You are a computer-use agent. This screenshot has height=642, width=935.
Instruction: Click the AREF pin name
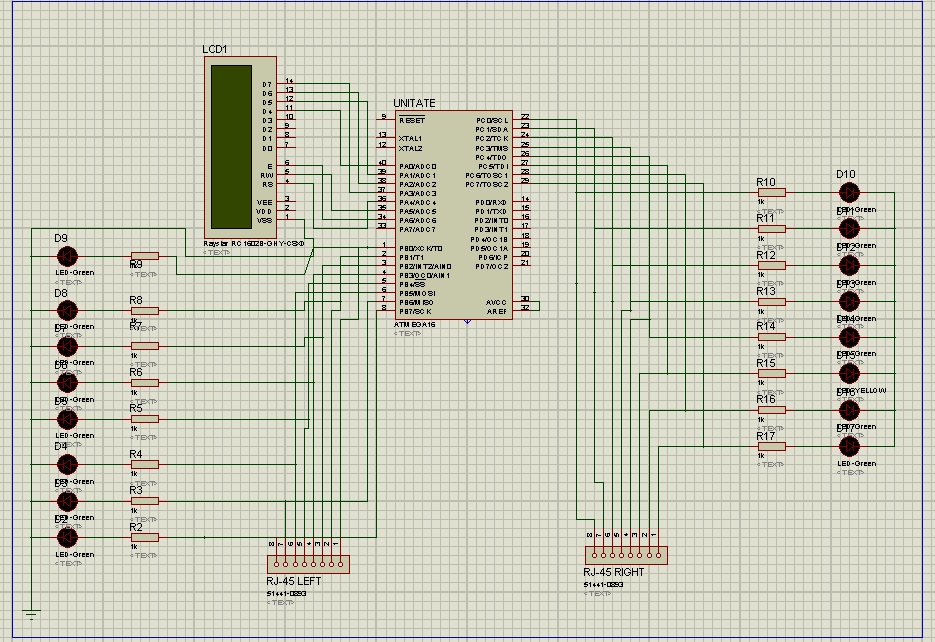coord(496,311)
